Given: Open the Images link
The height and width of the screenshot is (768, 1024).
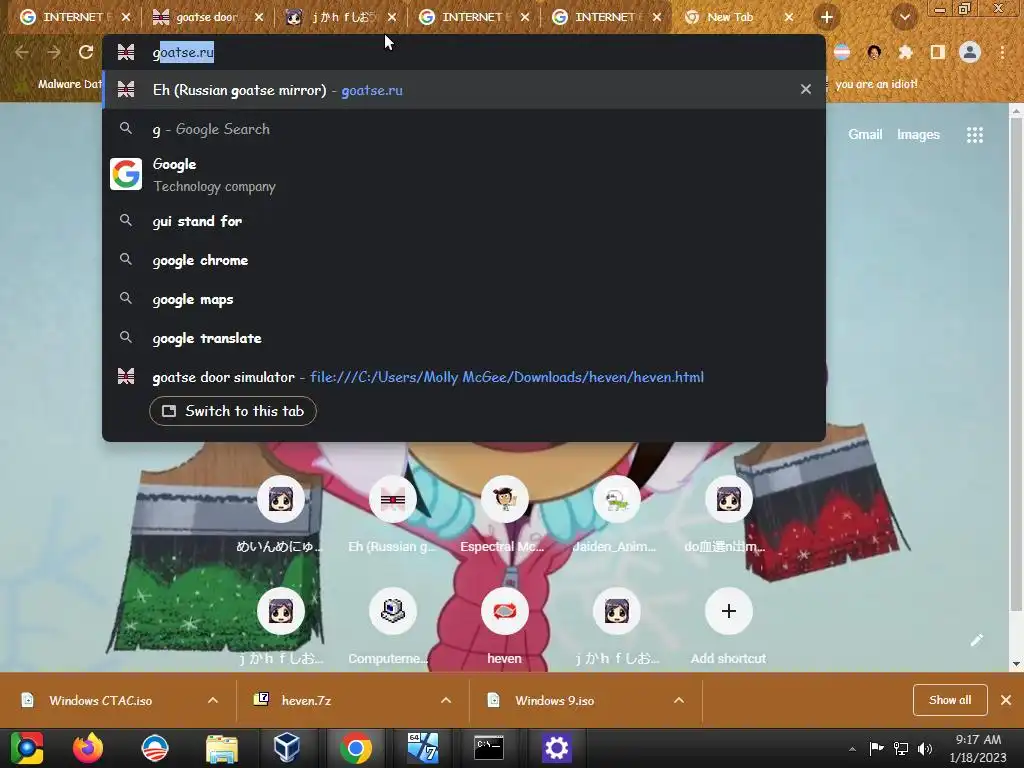Looking at the screenshot, I should coord(918,135).
